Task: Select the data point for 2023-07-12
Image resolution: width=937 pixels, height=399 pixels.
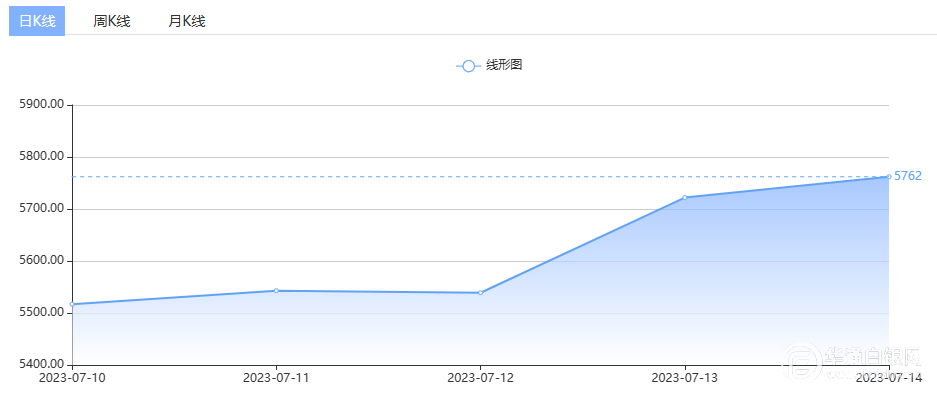Action: point(480,293)
